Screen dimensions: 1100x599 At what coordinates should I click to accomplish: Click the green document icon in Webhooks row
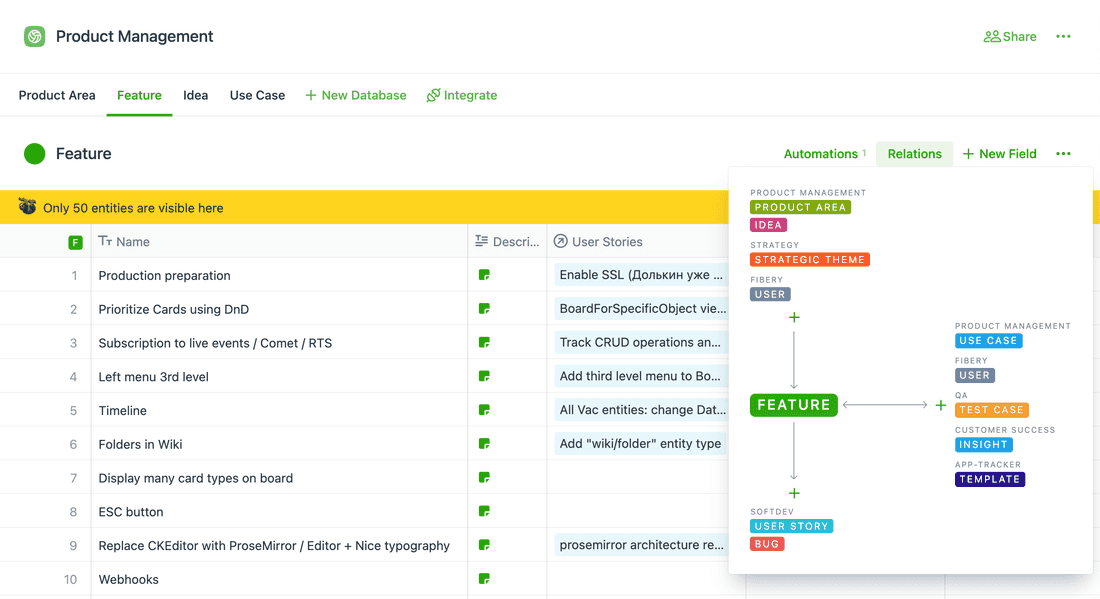484,579
